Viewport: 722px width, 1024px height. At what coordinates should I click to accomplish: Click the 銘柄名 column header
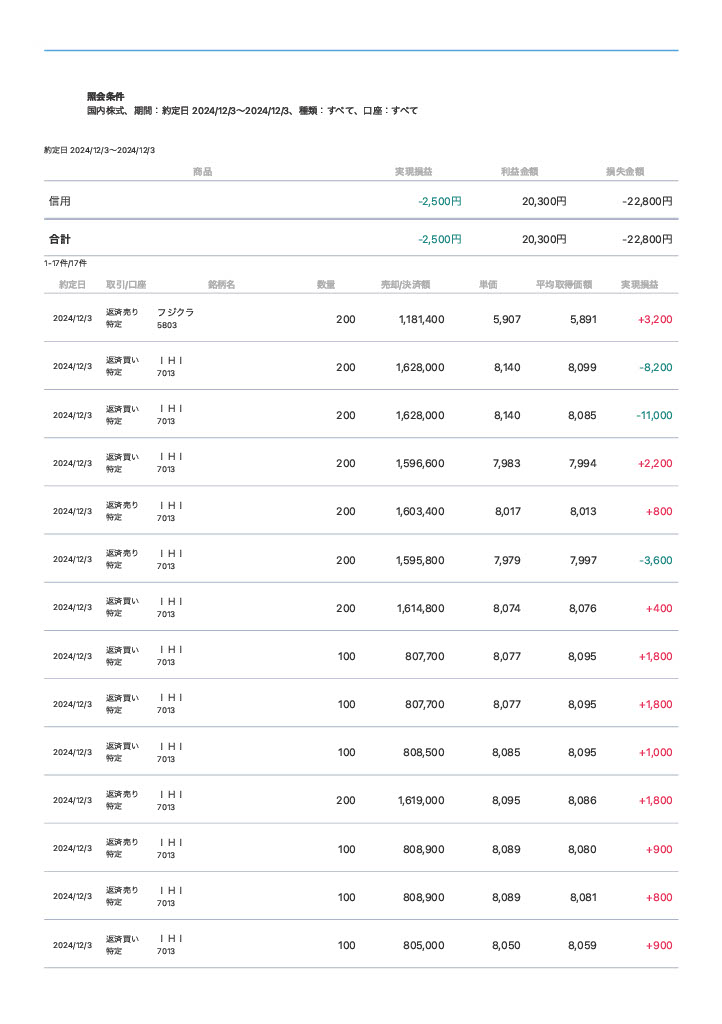click(x=221, y=285)
